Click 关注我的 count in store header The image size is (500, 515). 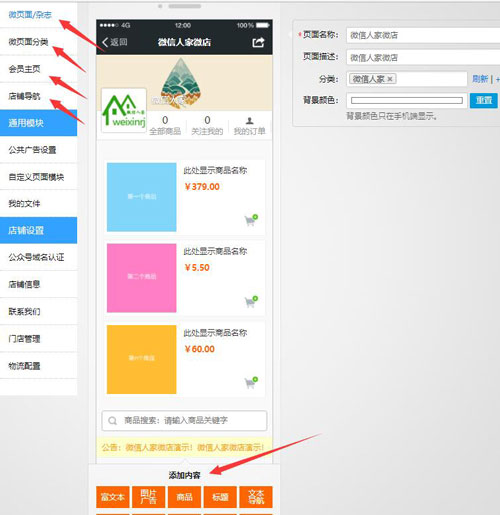207,125
